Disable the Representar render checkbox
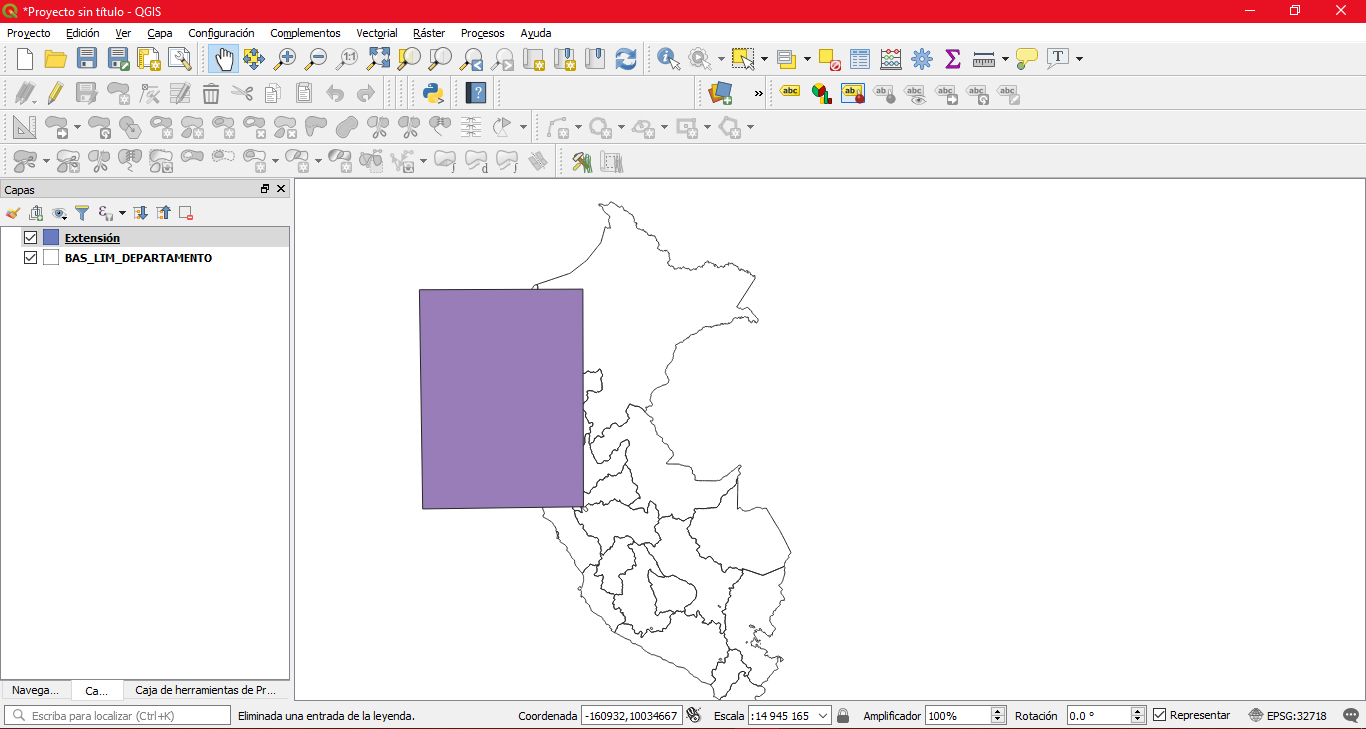 (1160, 715)
